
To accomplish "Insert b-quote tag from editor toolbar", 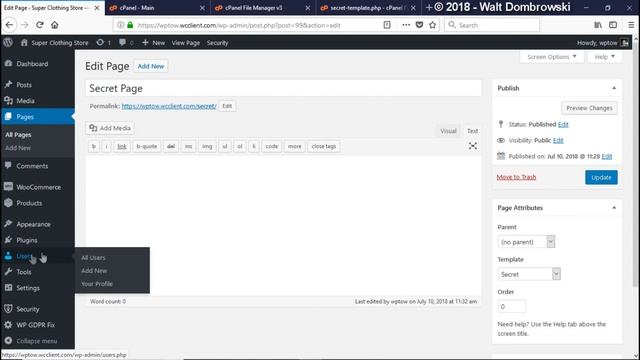I will click(147, 146).
